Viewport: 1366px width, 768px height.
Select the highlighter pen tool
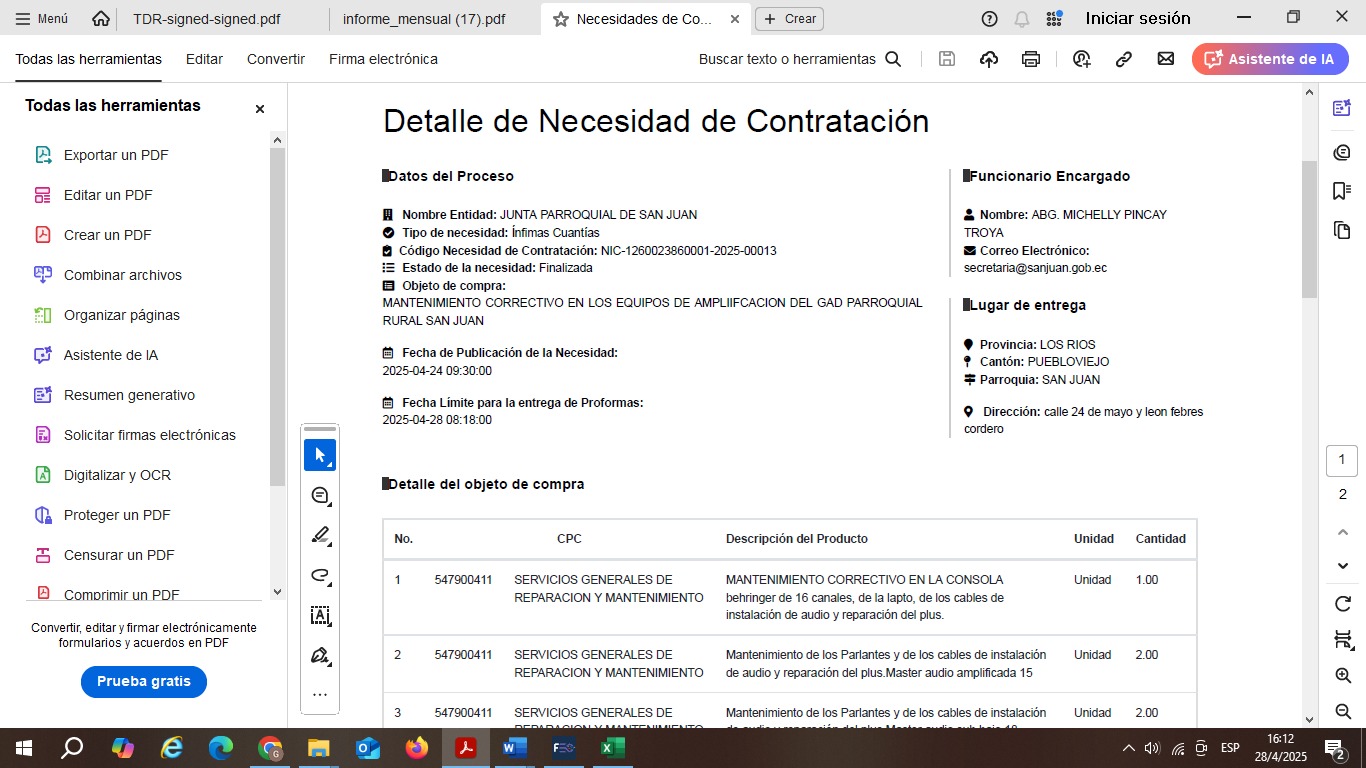(320, 536)
